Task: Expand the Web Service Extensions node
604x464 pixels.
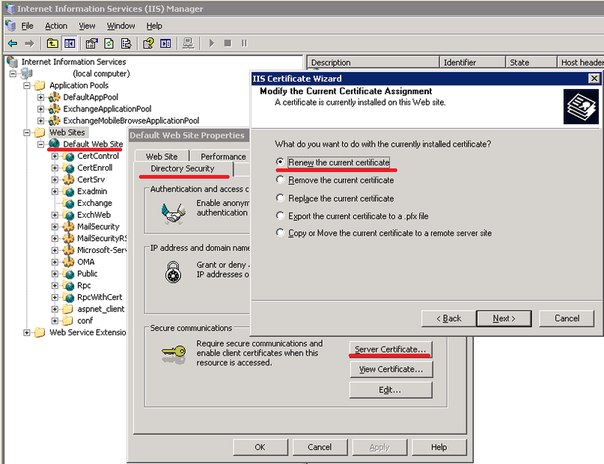Action: pos(27,332)
